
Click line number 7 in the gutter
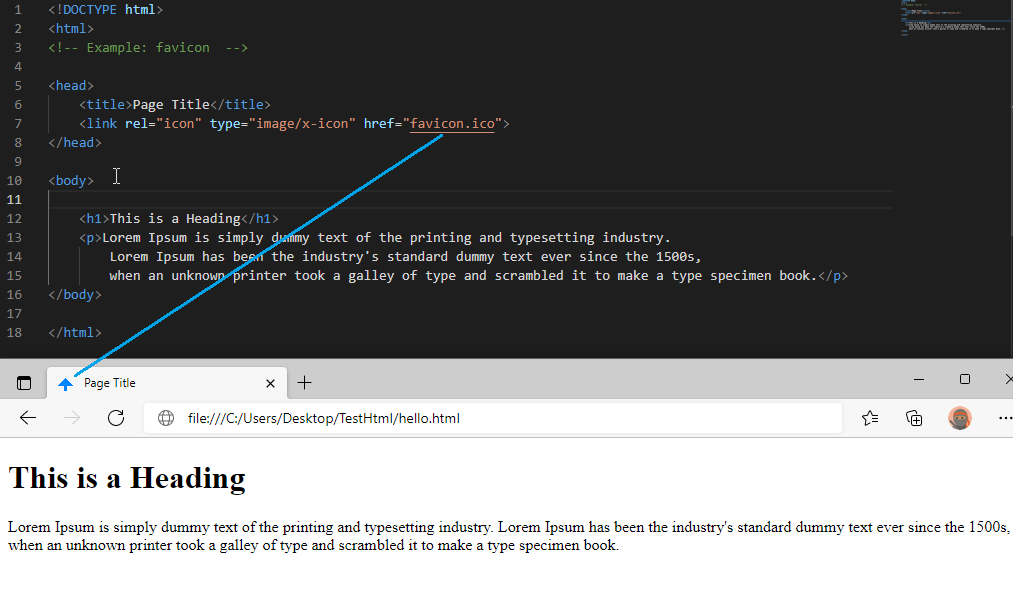point(17,123)
